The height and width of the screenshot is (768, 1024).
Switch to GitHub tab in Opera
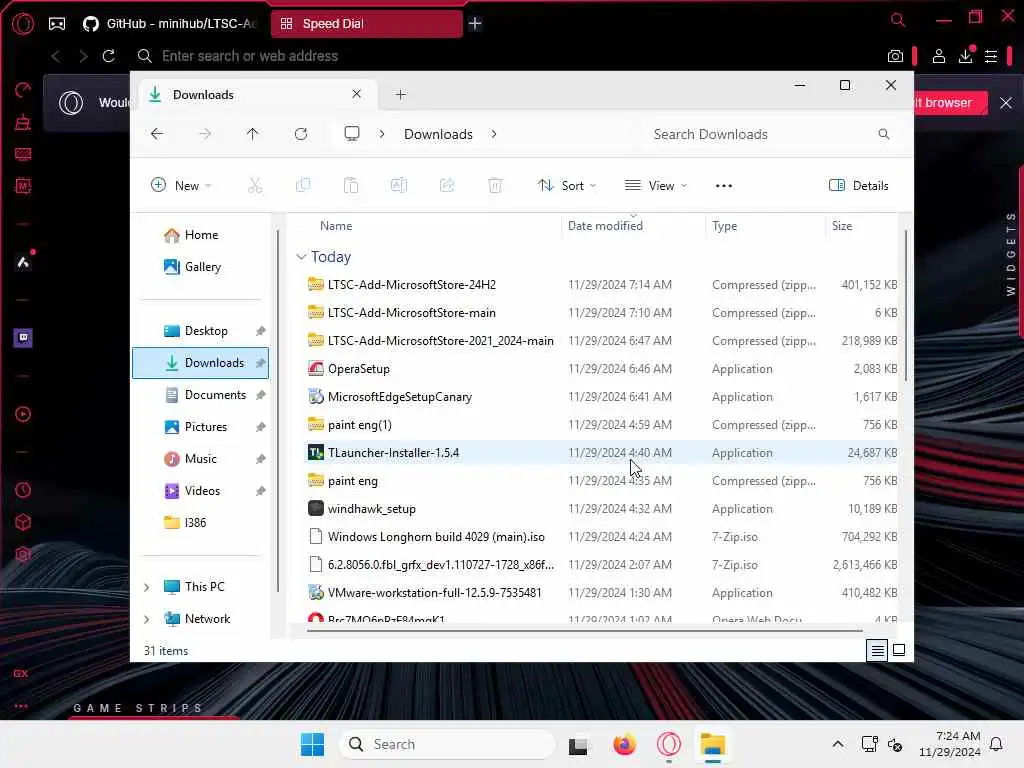click(171, 24)
